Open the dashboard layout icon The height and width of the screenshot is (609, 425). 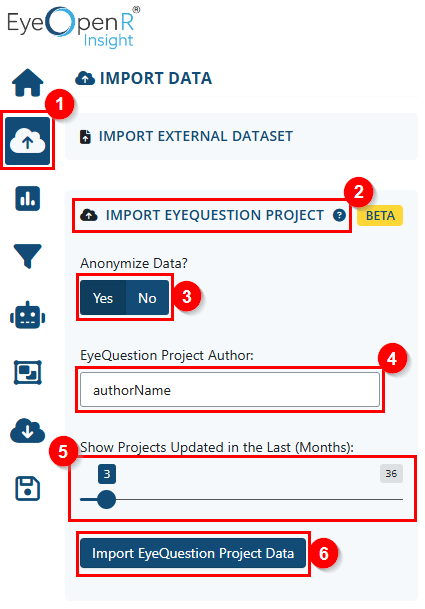coord(28,372)
